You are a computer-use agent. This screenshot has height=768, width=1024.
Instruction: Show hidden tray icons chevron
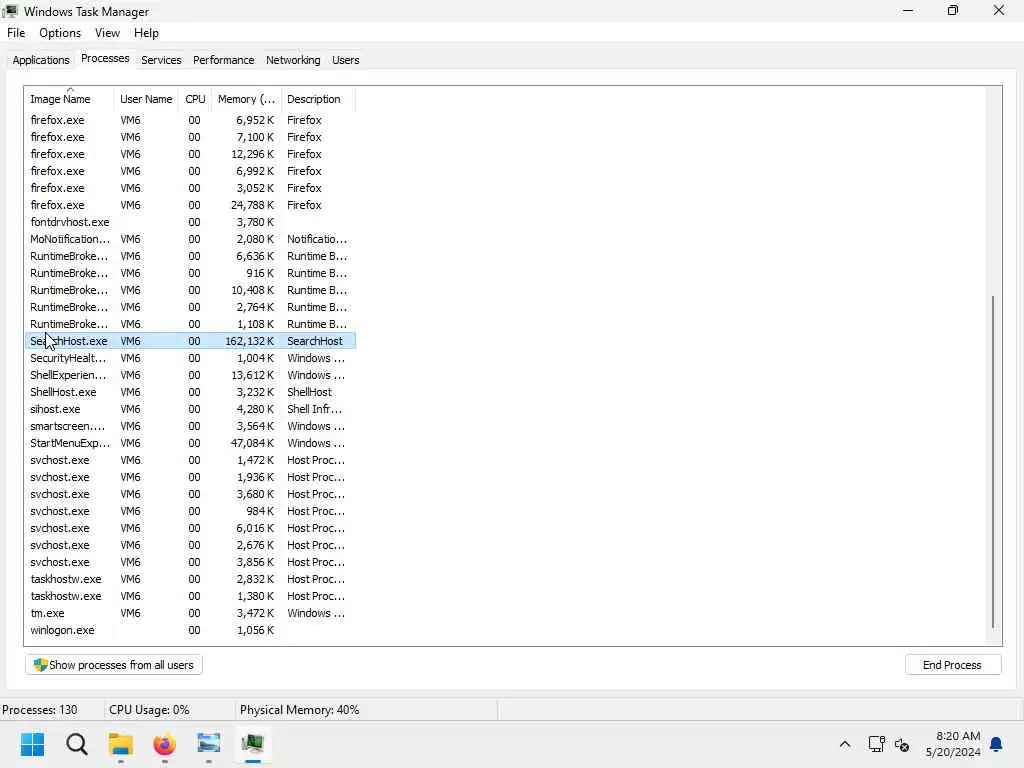pyautogui.click(x=844, y=744)
